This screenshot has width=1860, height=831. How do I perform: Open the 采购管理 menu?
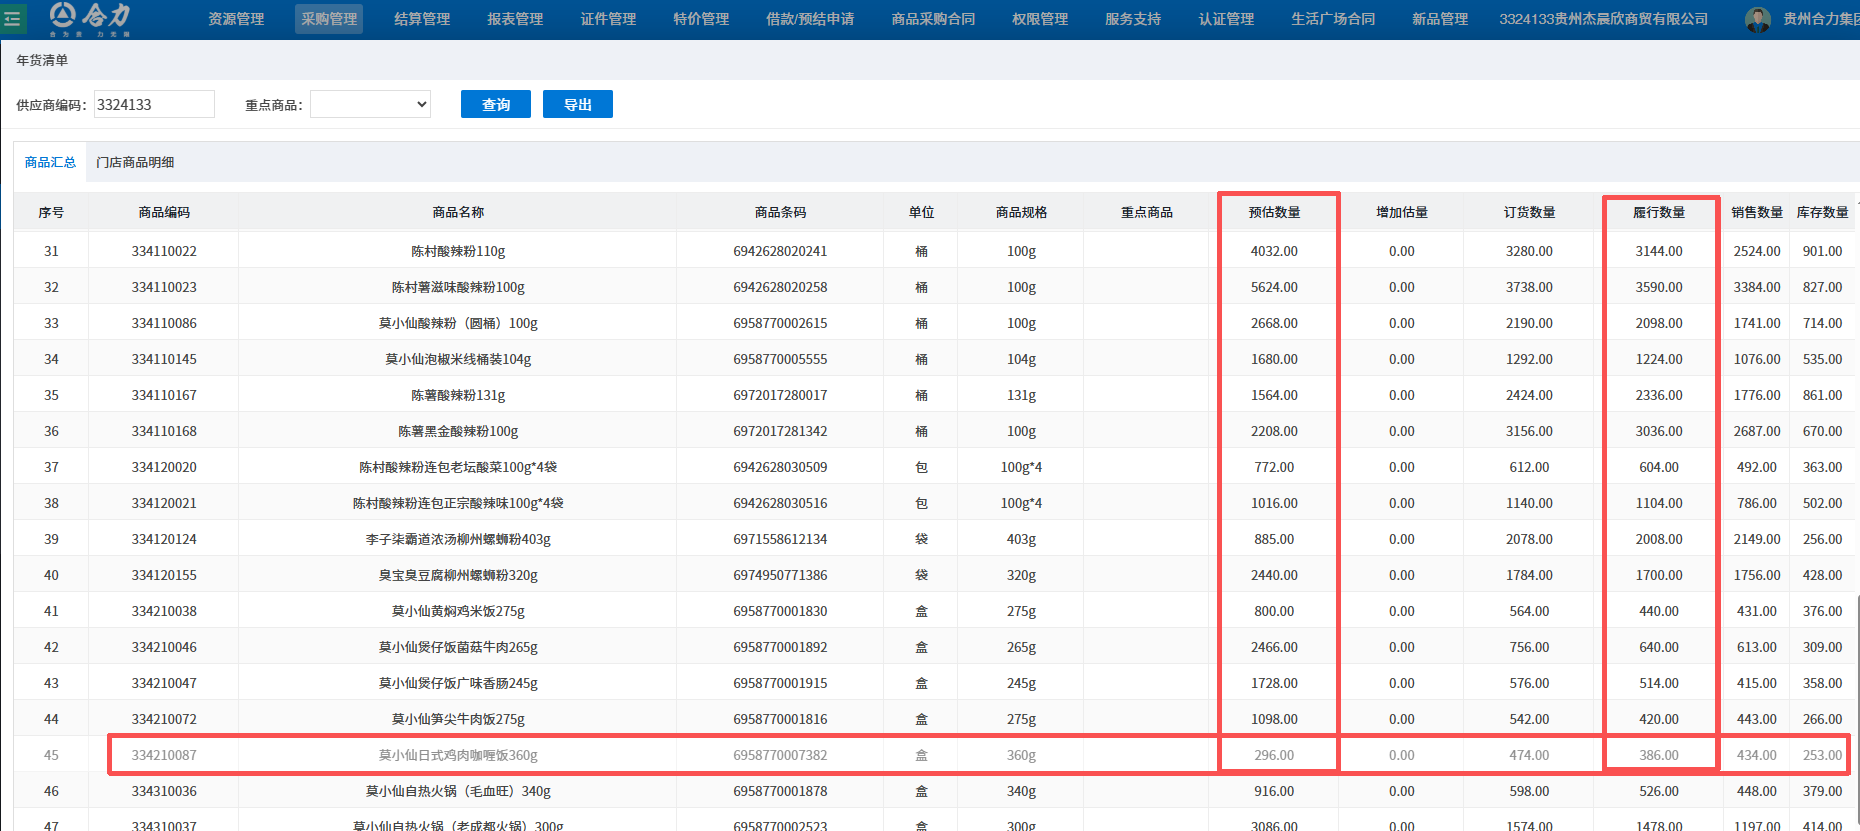[x=329, y=19]
